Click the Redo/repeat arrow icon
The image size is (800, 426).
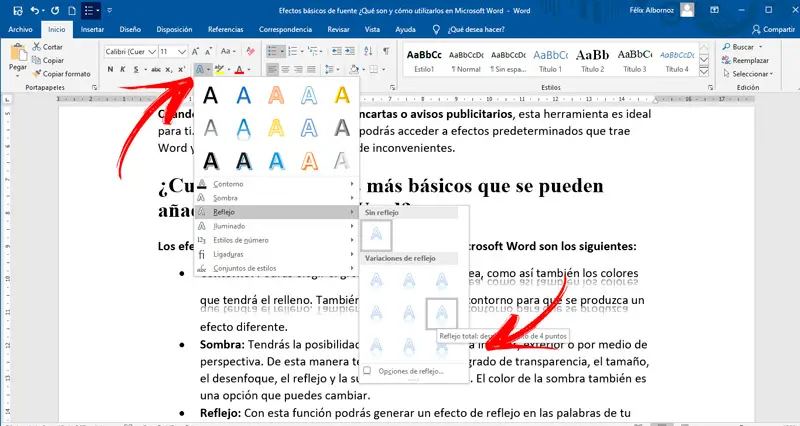pyautogui.click(x=55, y=10)
